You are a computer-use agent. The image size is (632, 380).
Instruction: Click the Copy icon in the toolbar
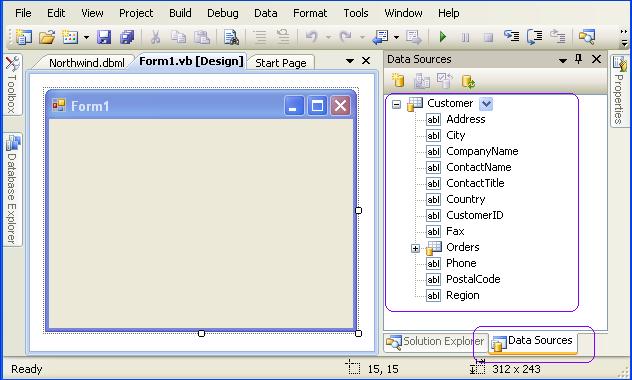[178, 37]
